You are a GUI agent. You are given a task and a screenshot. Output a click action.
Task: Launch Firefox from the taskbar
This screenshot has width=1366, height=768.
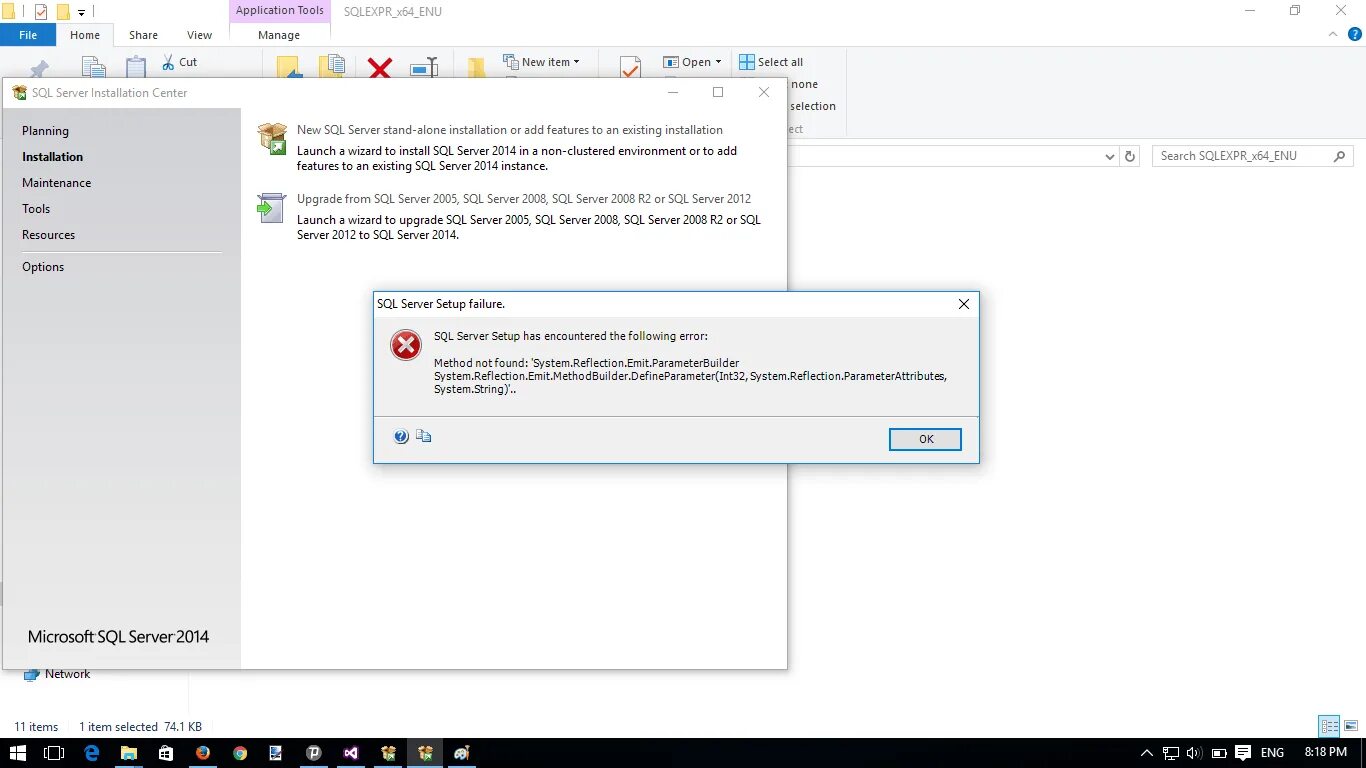tap(203, 753)
